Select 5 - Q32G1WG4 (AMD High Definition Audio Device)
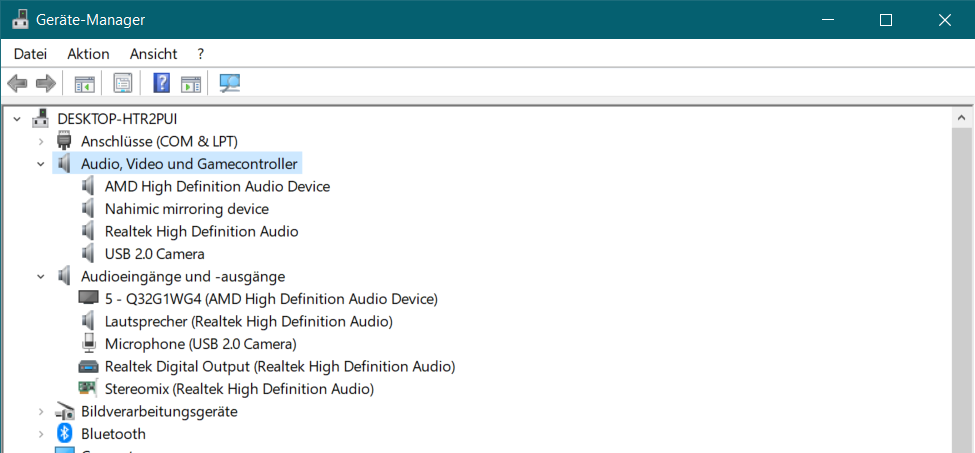Viewport: 975px width, 453px height. point(272,299)
